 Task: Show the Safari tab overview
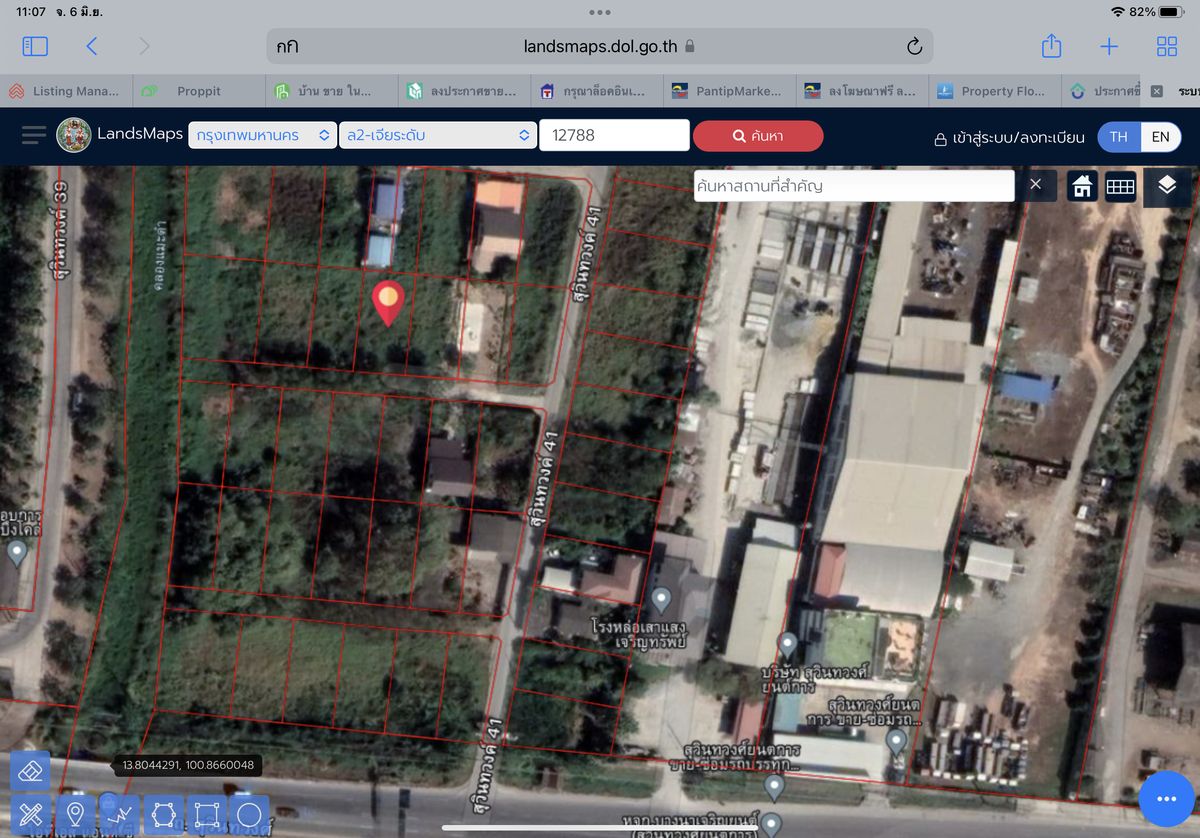coord(1167,46)
